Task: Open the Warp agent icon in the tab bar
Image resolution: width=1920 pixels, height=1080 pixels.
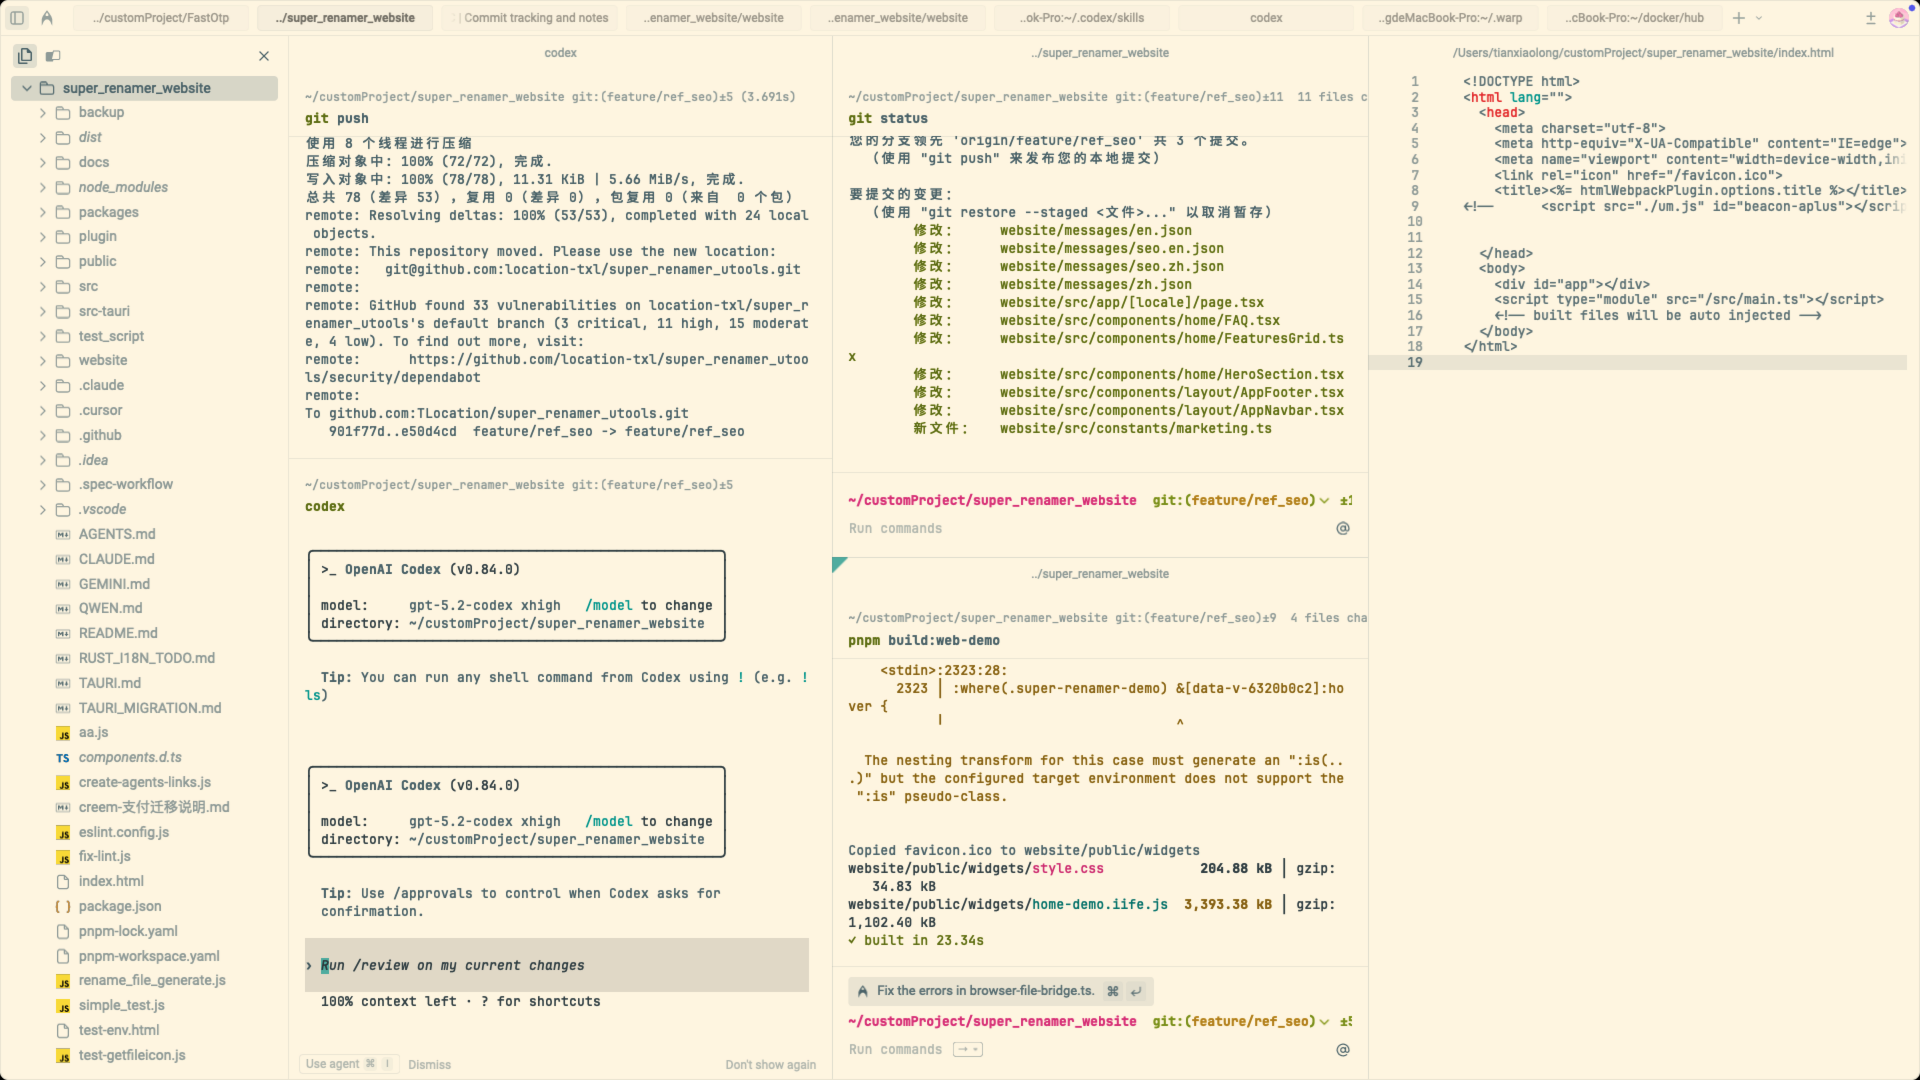Action: pyautogui.click(x=47, y=18)
